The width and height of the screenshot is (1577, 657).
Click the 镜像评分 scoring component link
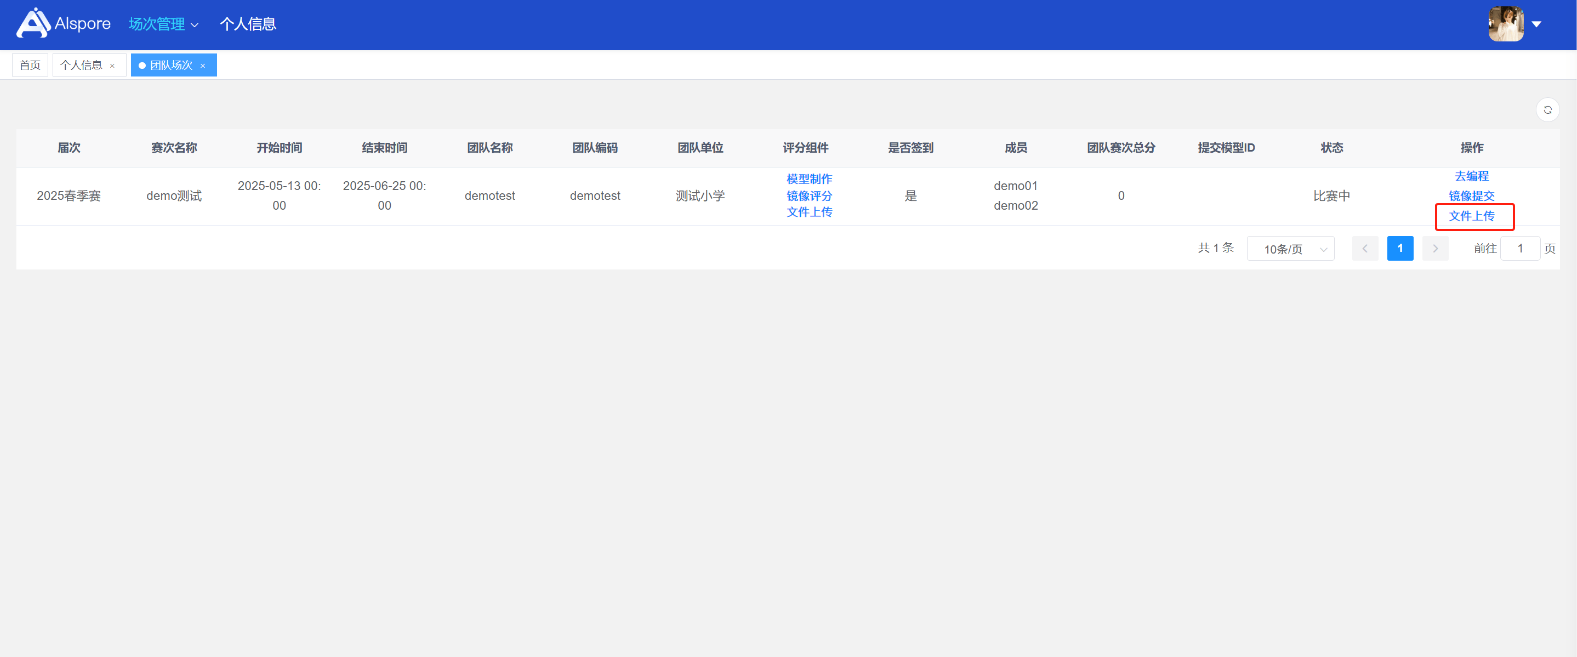809,196
